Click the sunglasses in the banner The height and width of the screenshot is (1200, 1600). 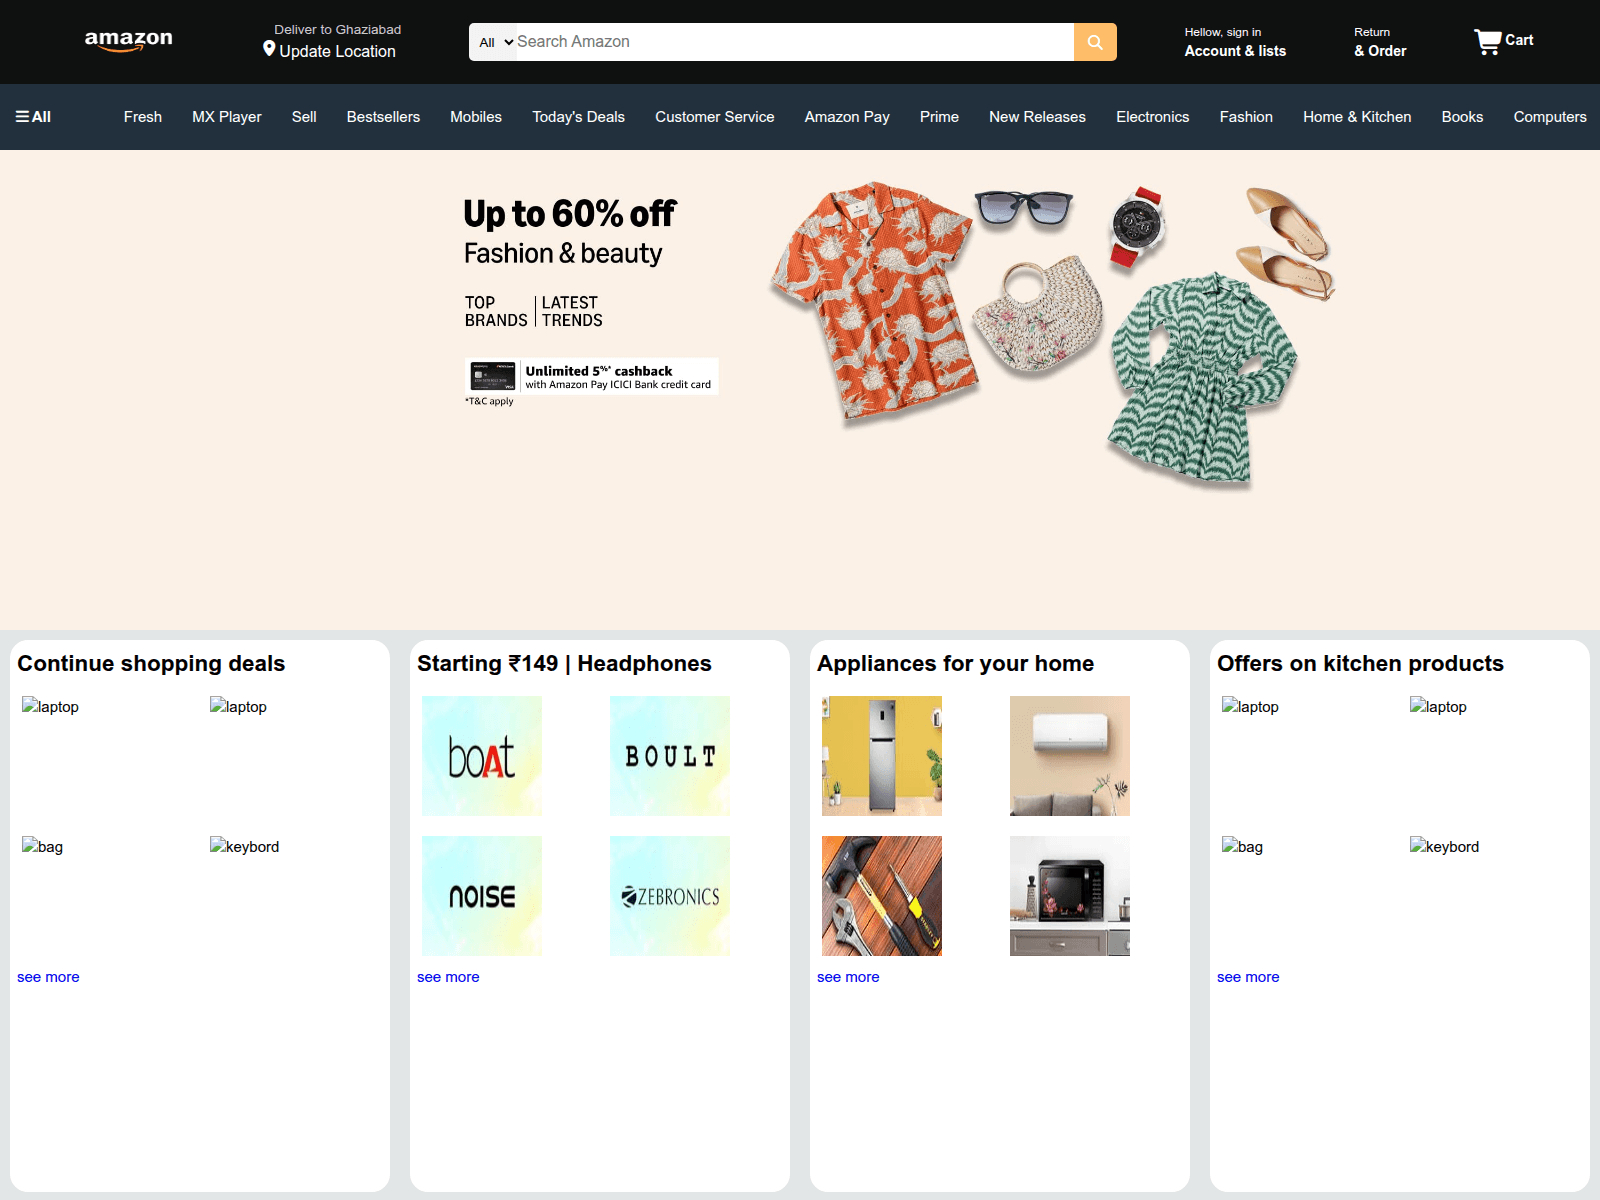tap(1024, 207)
